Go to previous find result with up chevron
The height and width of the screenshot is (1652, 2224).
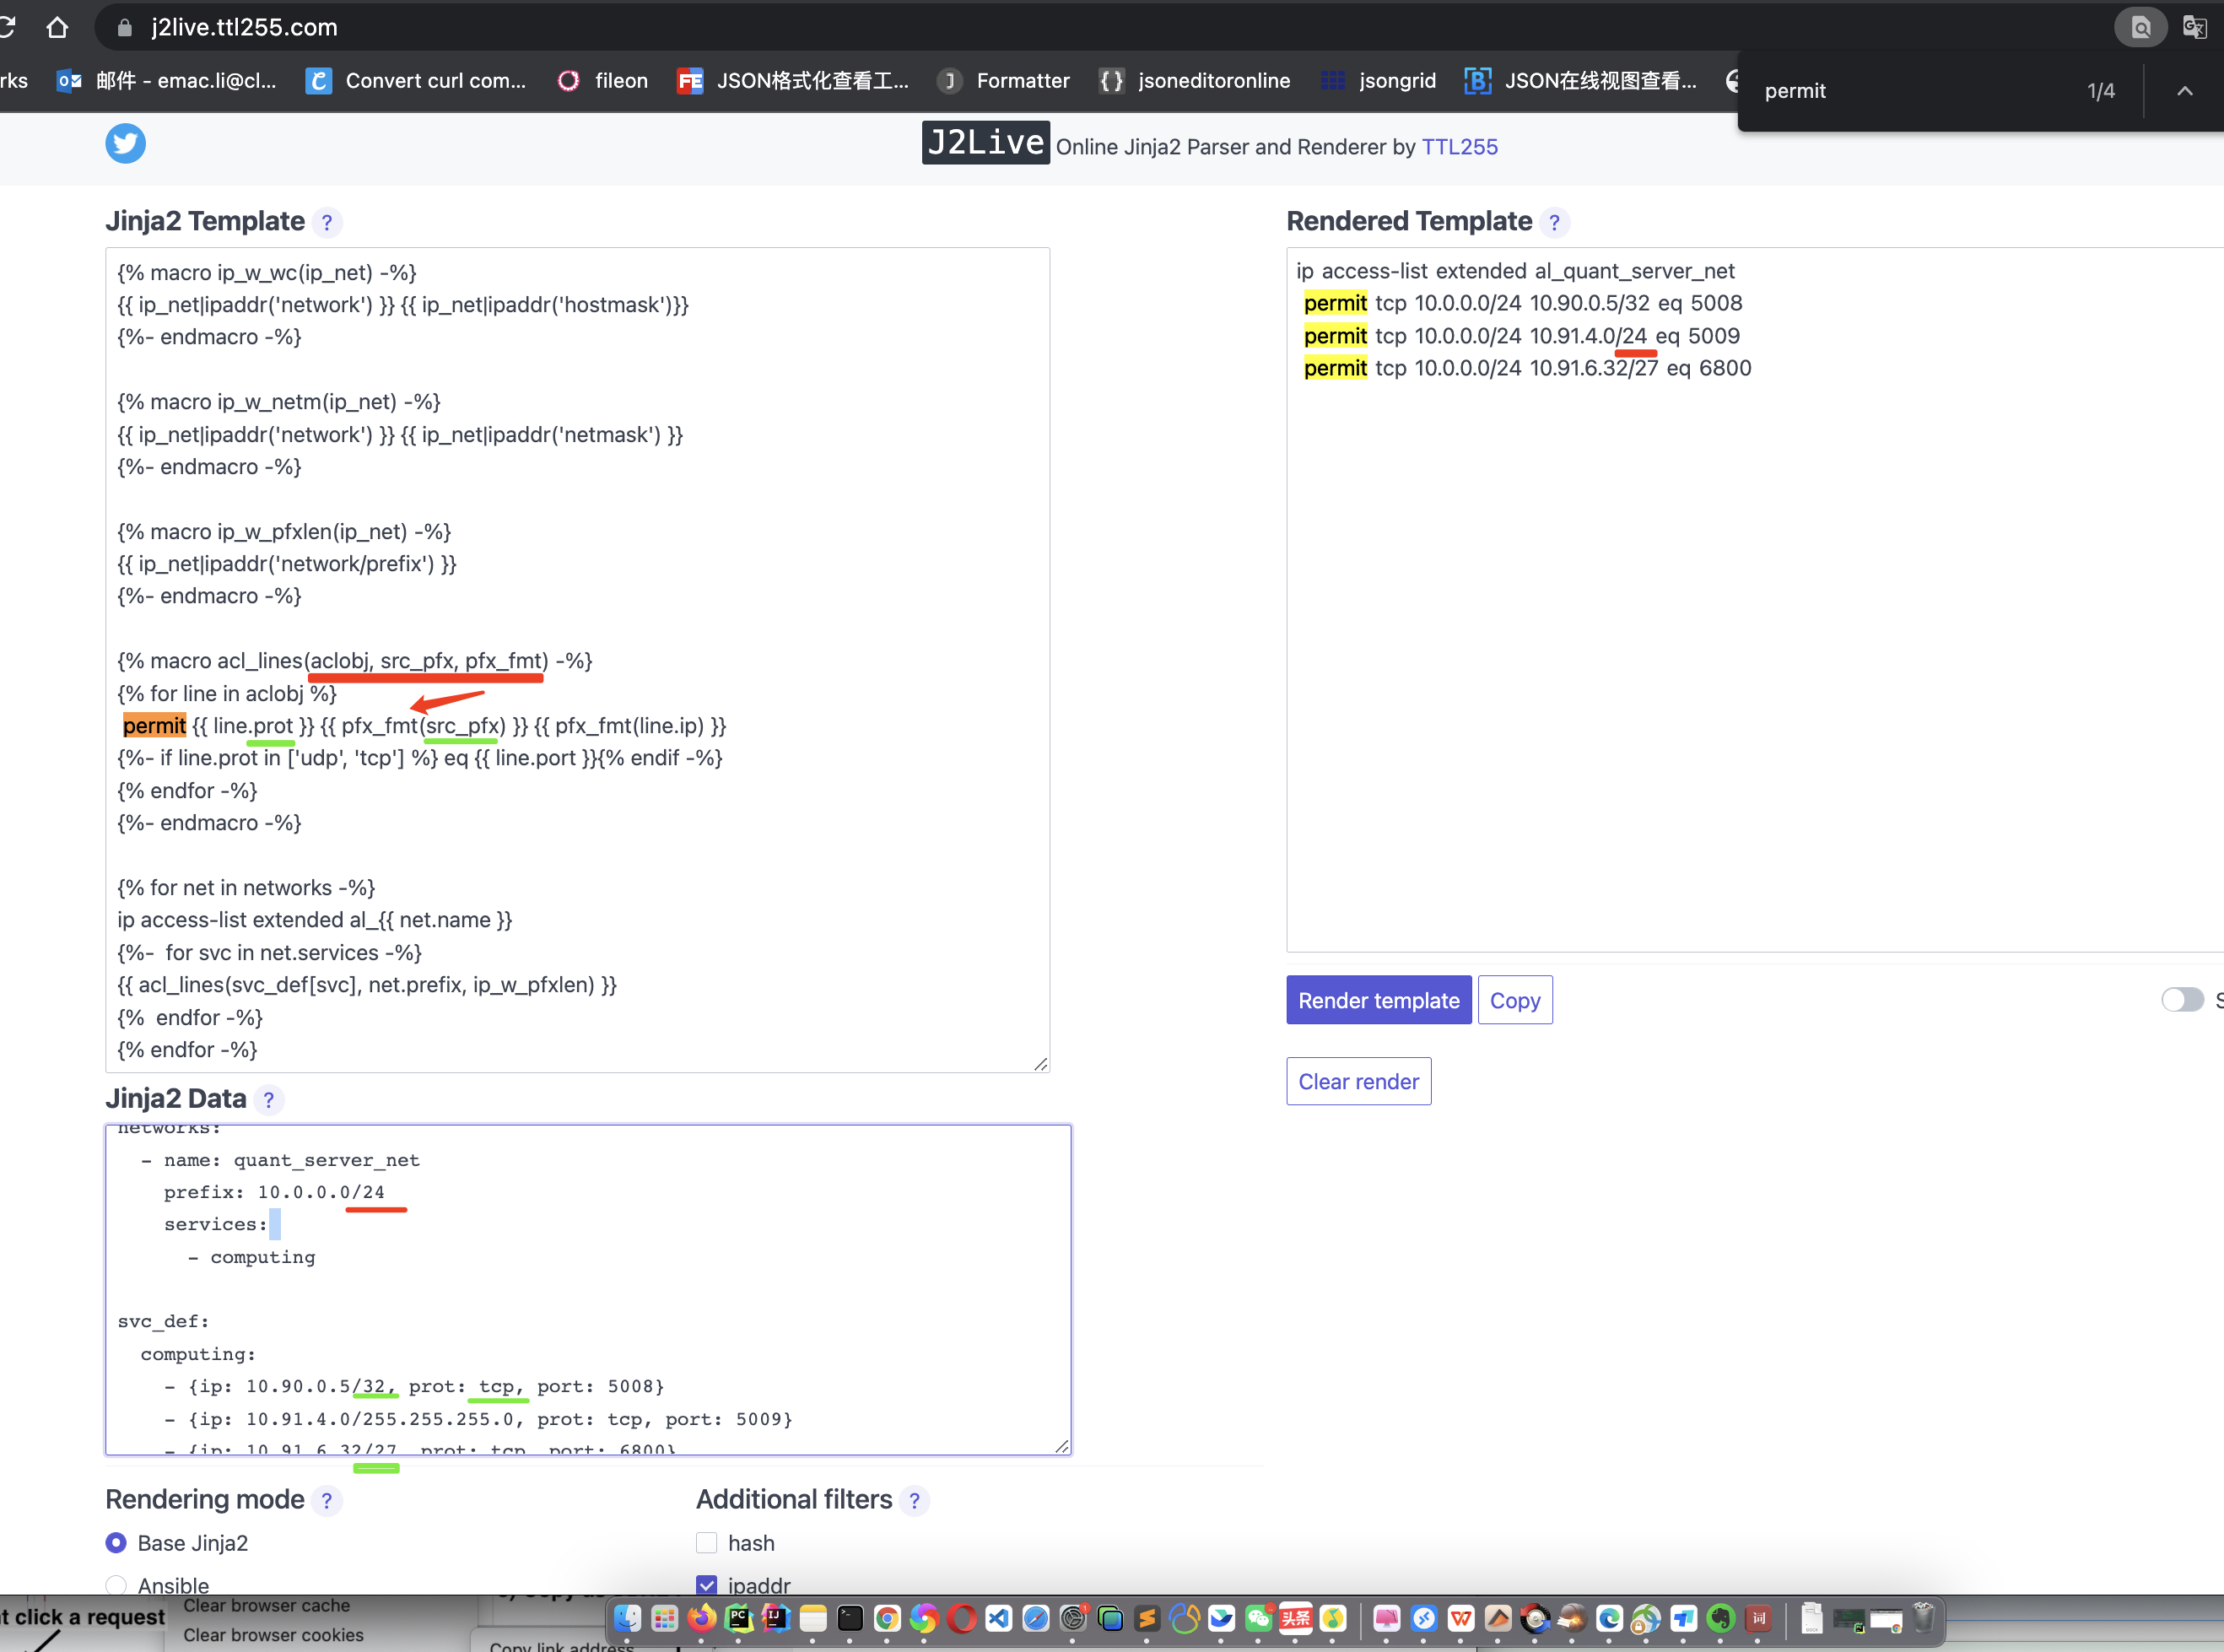(x=2185, y=91)
